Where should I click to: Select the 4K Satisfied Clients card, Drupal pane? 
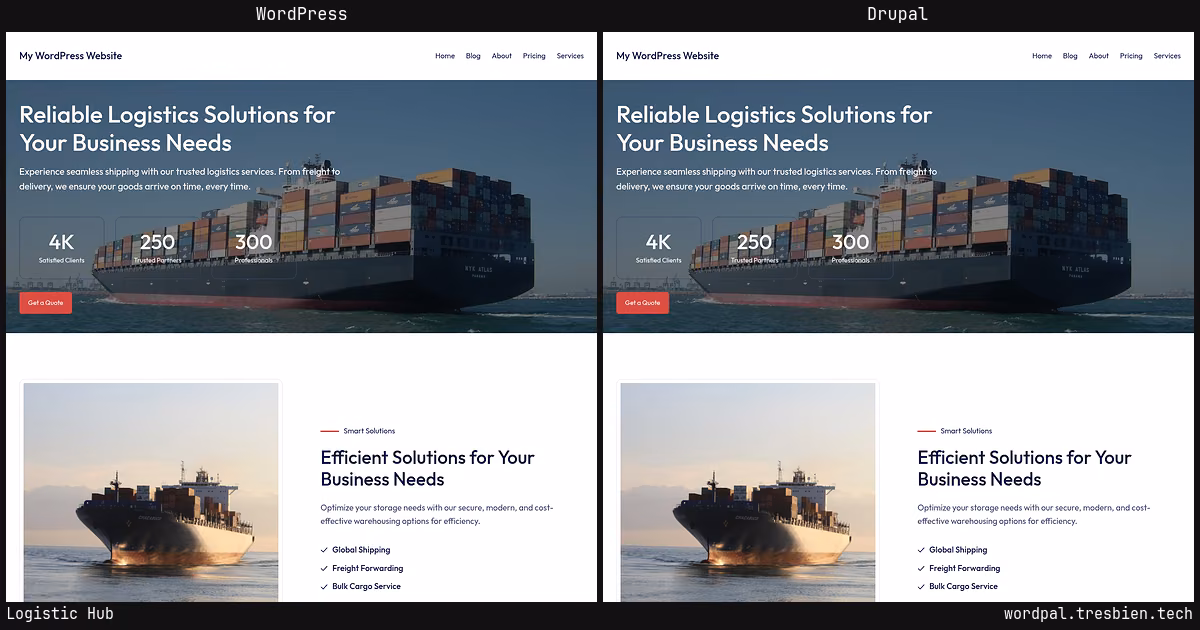659,247
